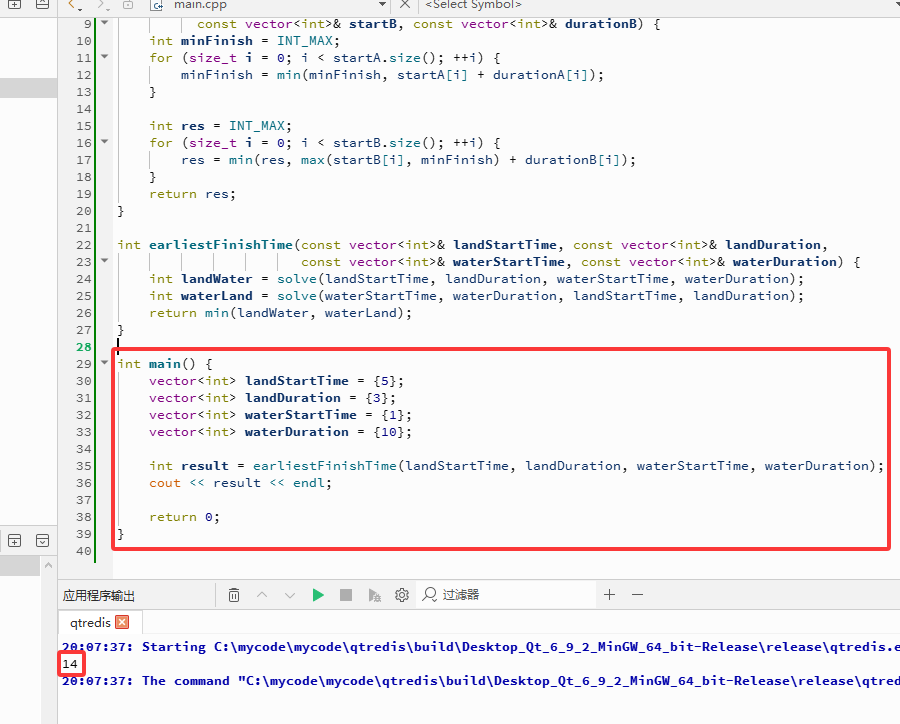The width and height of the screenshot is (900, 724).
Task: Collapse the for loop at line 16
Action: tap(104, 142)
